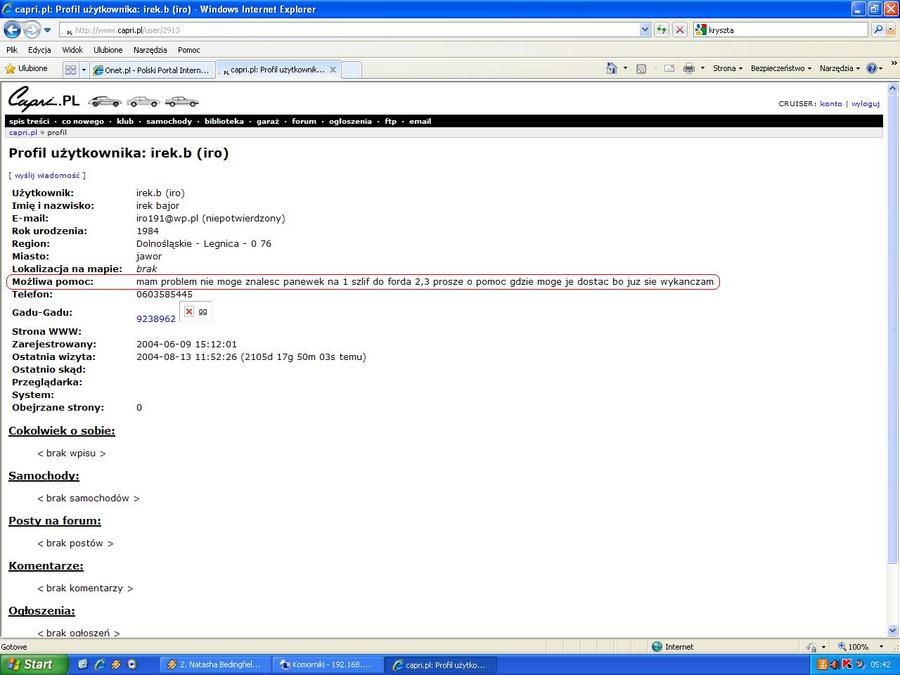Click the Stop loading X icon
The width and height of the screenshot is (900, 675).
click(680, 30)
